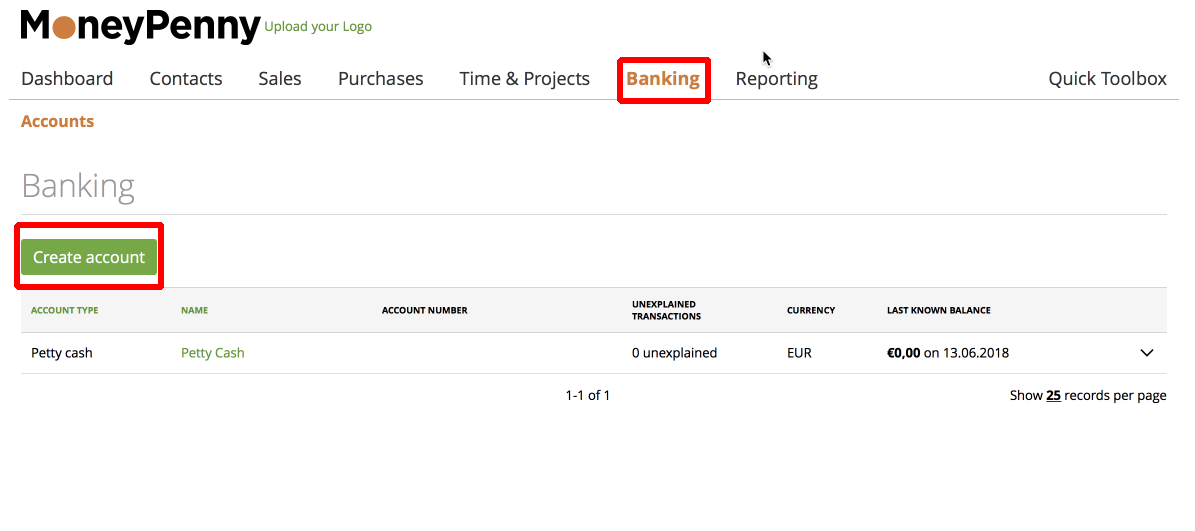Open the Dashboard menu
1195x531 pixels.
click(67, 78)
